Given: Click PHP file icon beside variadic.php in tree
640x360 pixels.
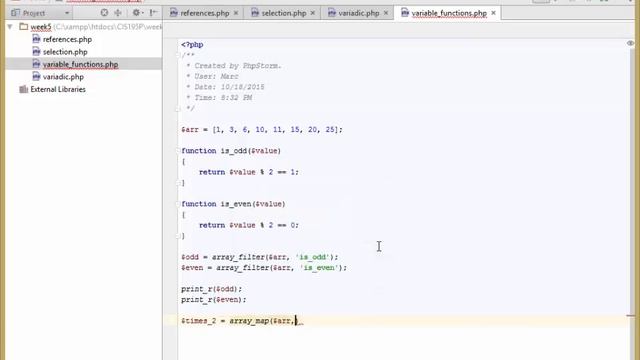Looking at the screenshot, I should click(x=36, y=77).
